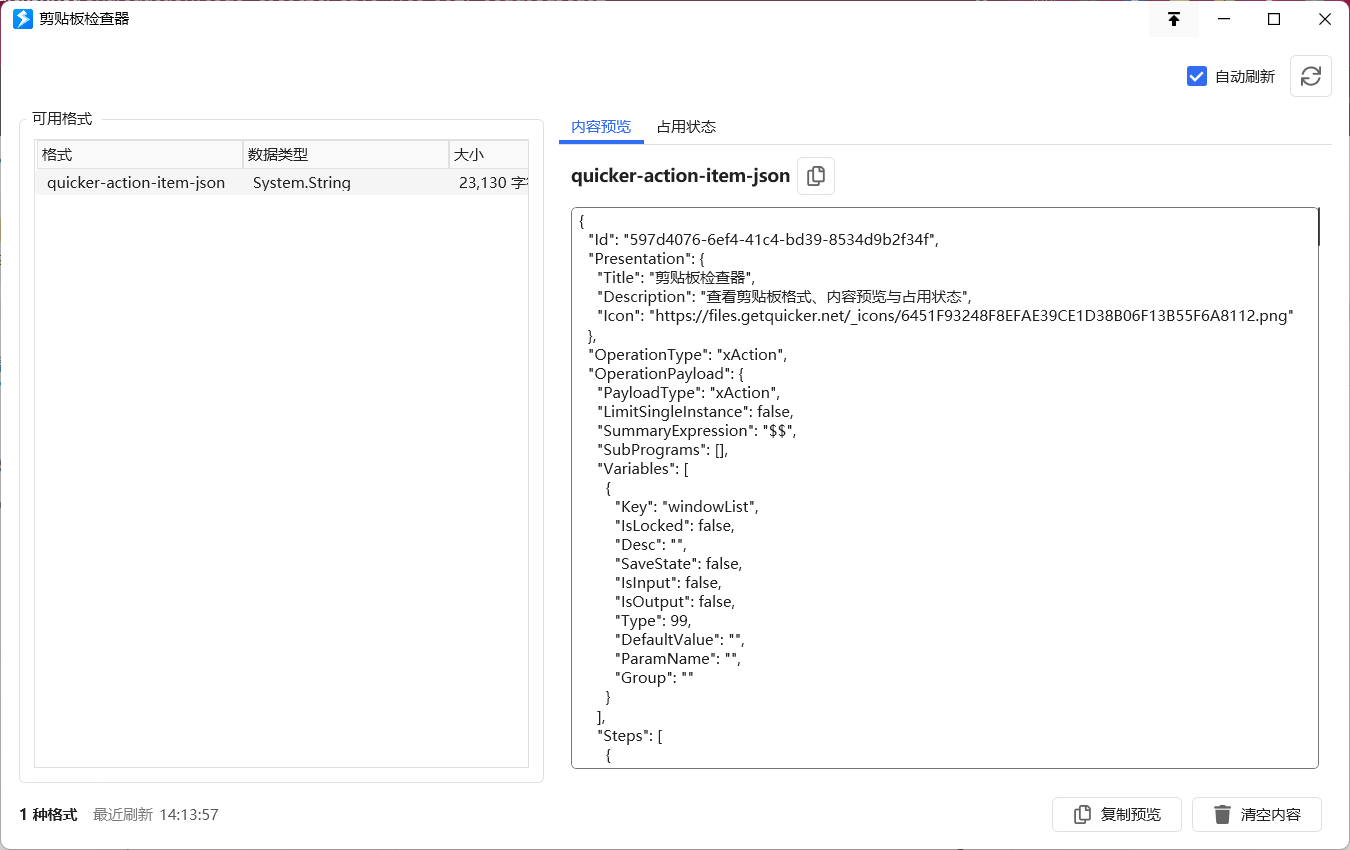Click the app logo in title bar
The image size is (1350, 850).
(22, 19)
